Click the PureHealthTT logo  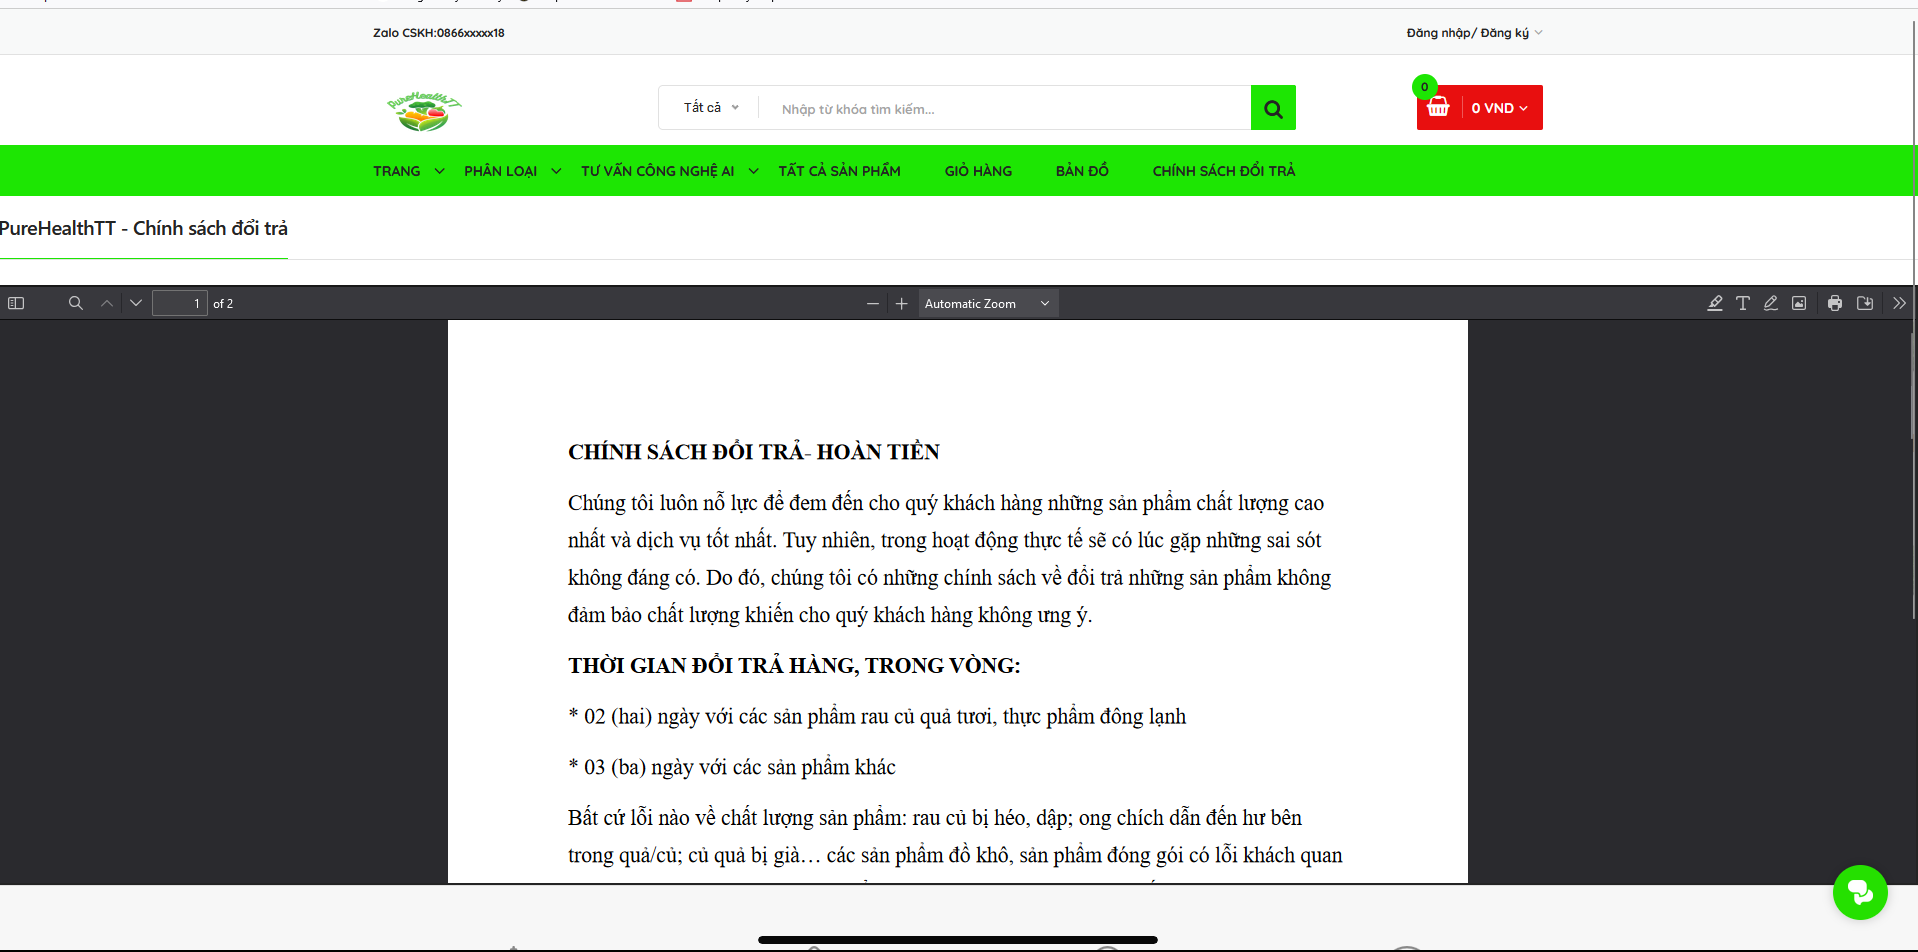pyautogui.click(x=424, y=111)
